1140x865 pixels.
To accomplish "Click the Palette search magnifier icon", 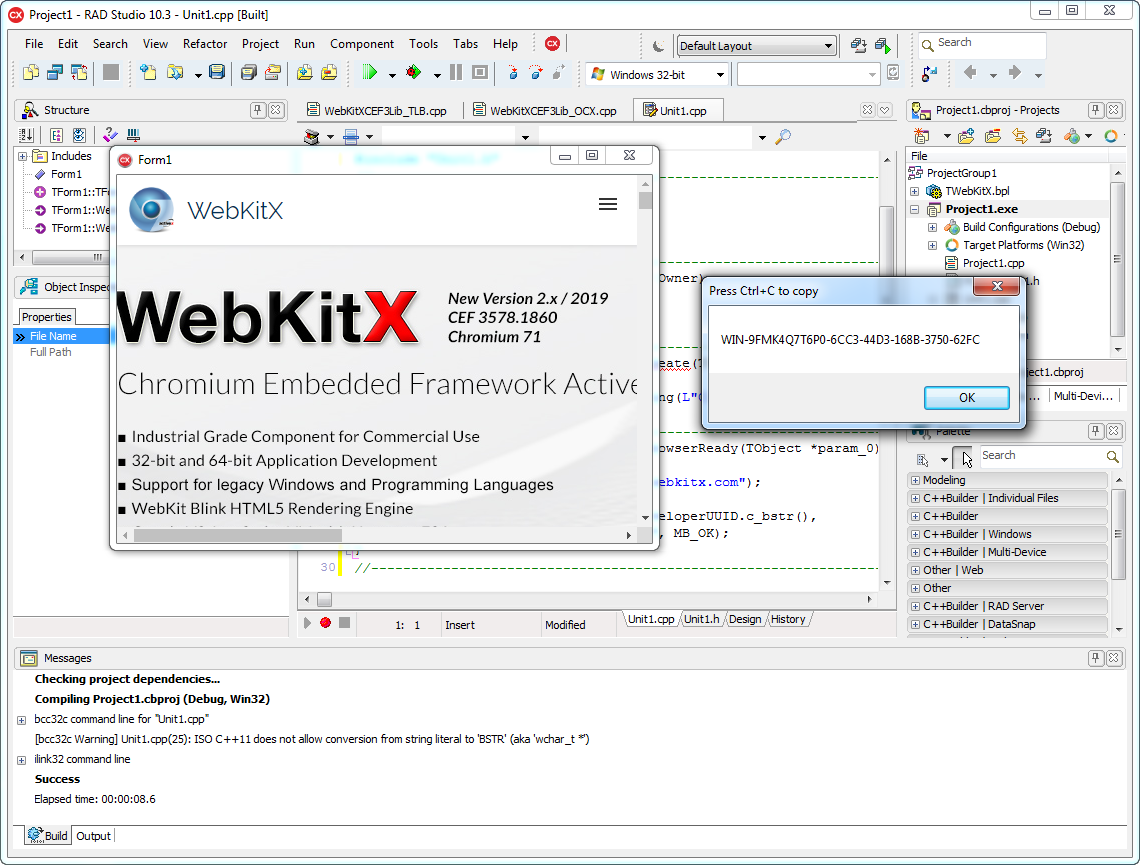I will [1112, 456].
